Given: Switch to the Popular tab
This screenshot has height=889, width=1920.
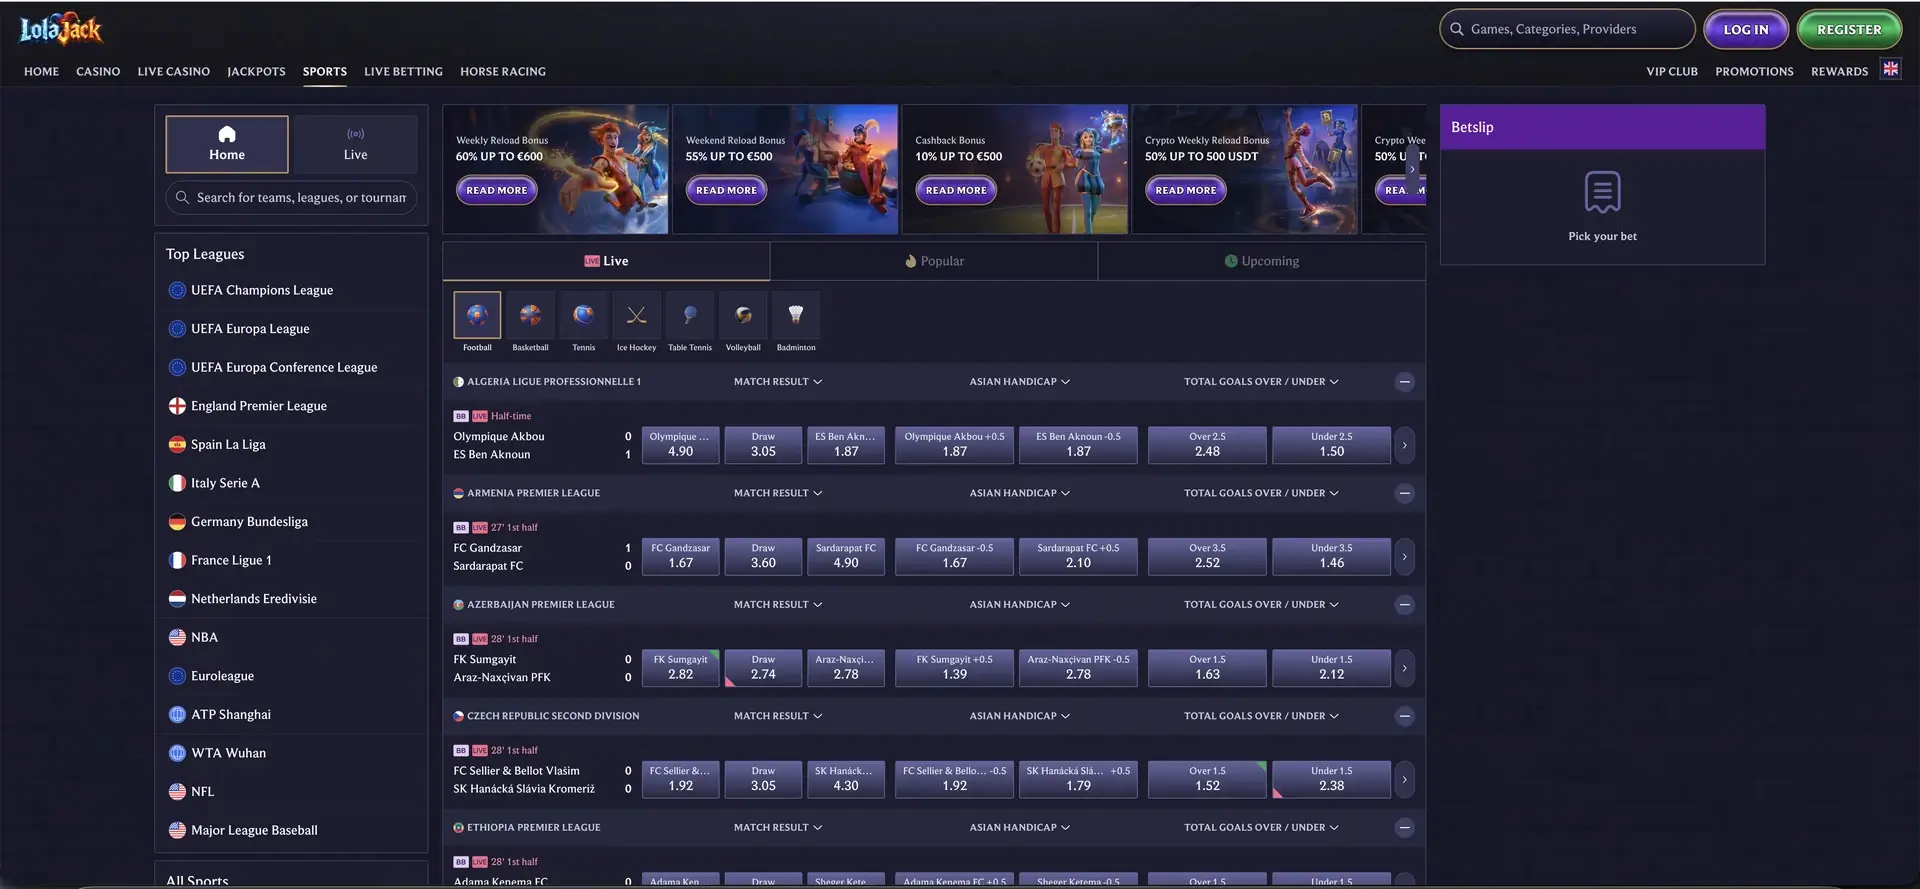Looking at the screenshot, I should click(934, 261).
